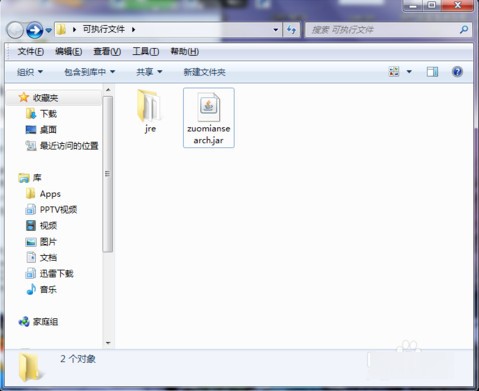This screenshot has width=479, height=391.
Task: Click the music note icon beside 音乐
Action: tap(31, 289)
